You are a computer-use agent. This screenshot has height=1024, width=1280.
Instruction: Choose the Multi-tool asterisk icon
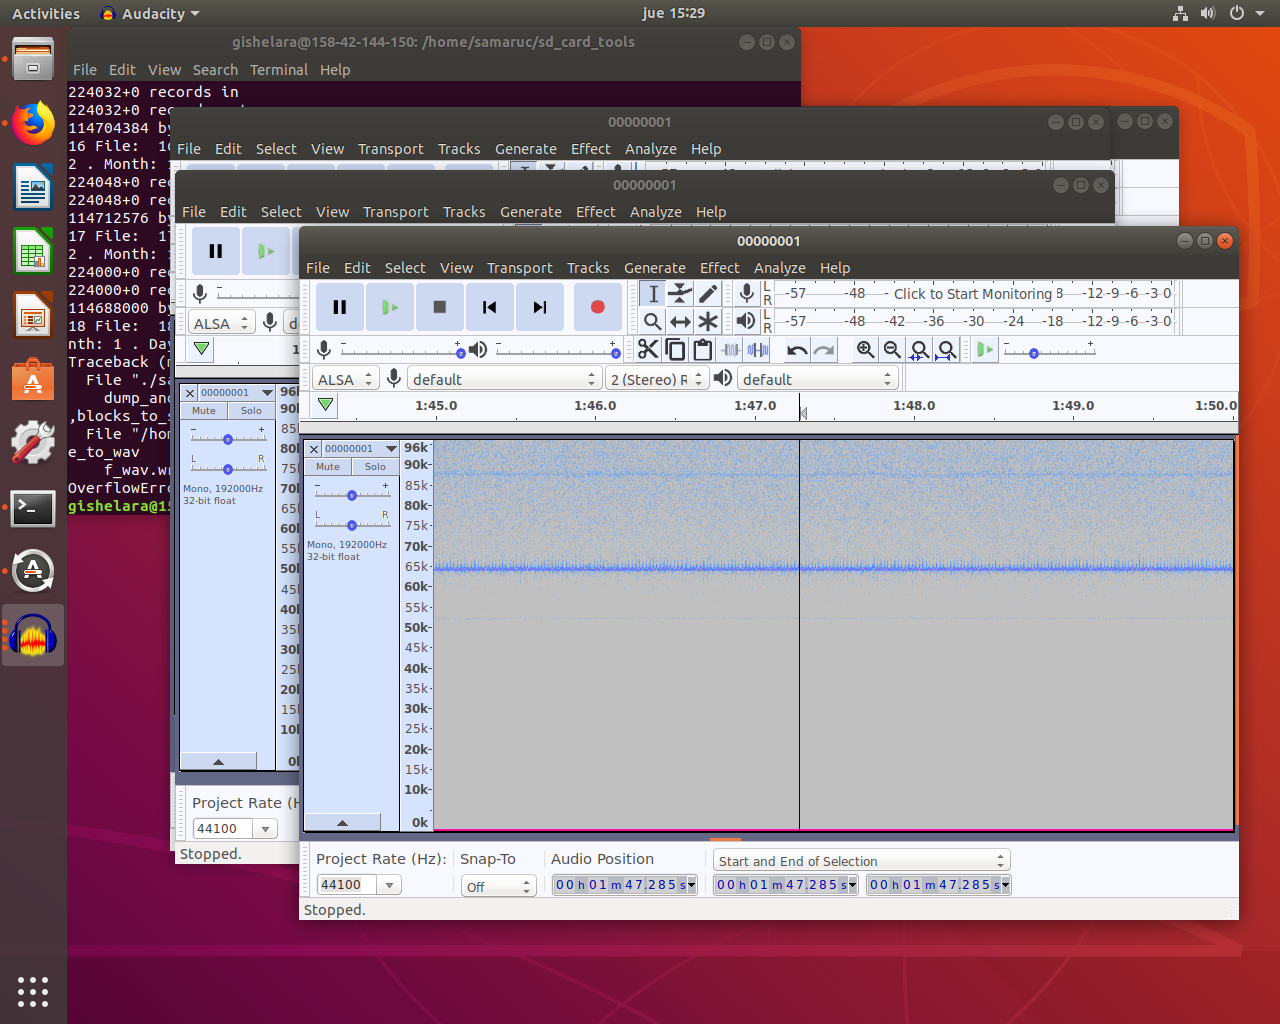[708, 321]
